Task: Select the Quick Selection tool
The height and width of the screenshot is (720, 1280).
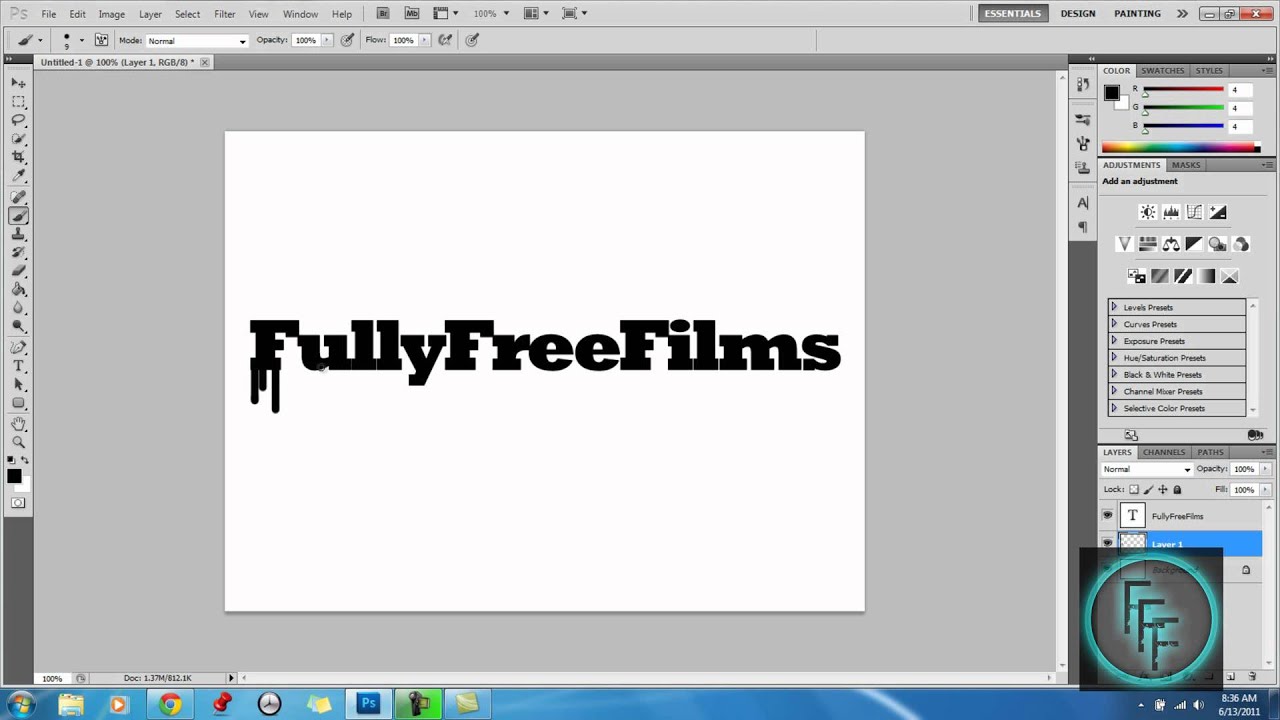Action: [18, 140]
